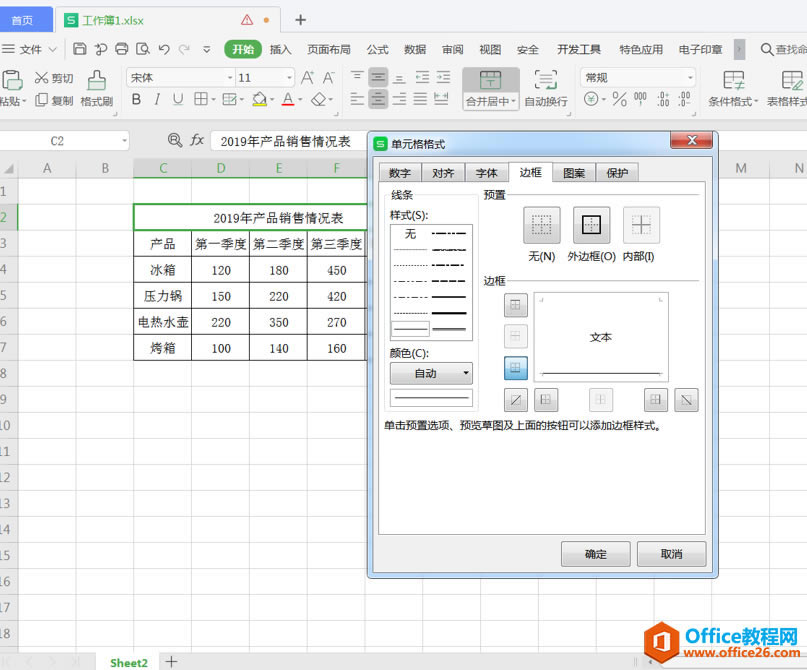This screenshot has height=670, width=807.
Task: Click the fill color bucket swatch
Action: [259, 99]
